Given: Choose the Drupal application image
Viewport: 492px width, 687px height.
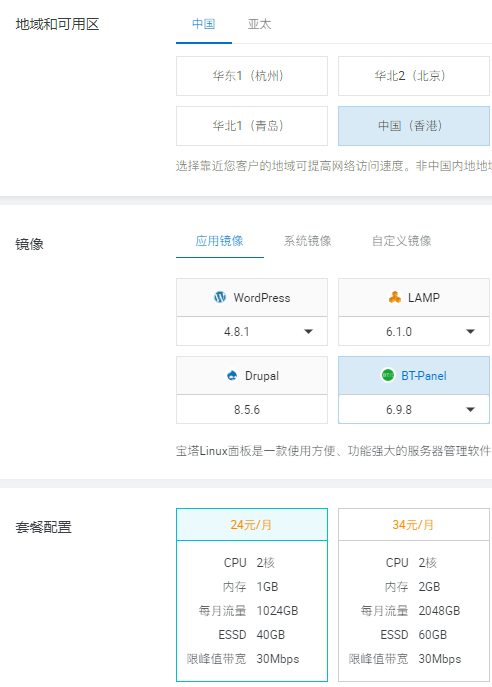Looking at the screenshot, I should (252, 375).
